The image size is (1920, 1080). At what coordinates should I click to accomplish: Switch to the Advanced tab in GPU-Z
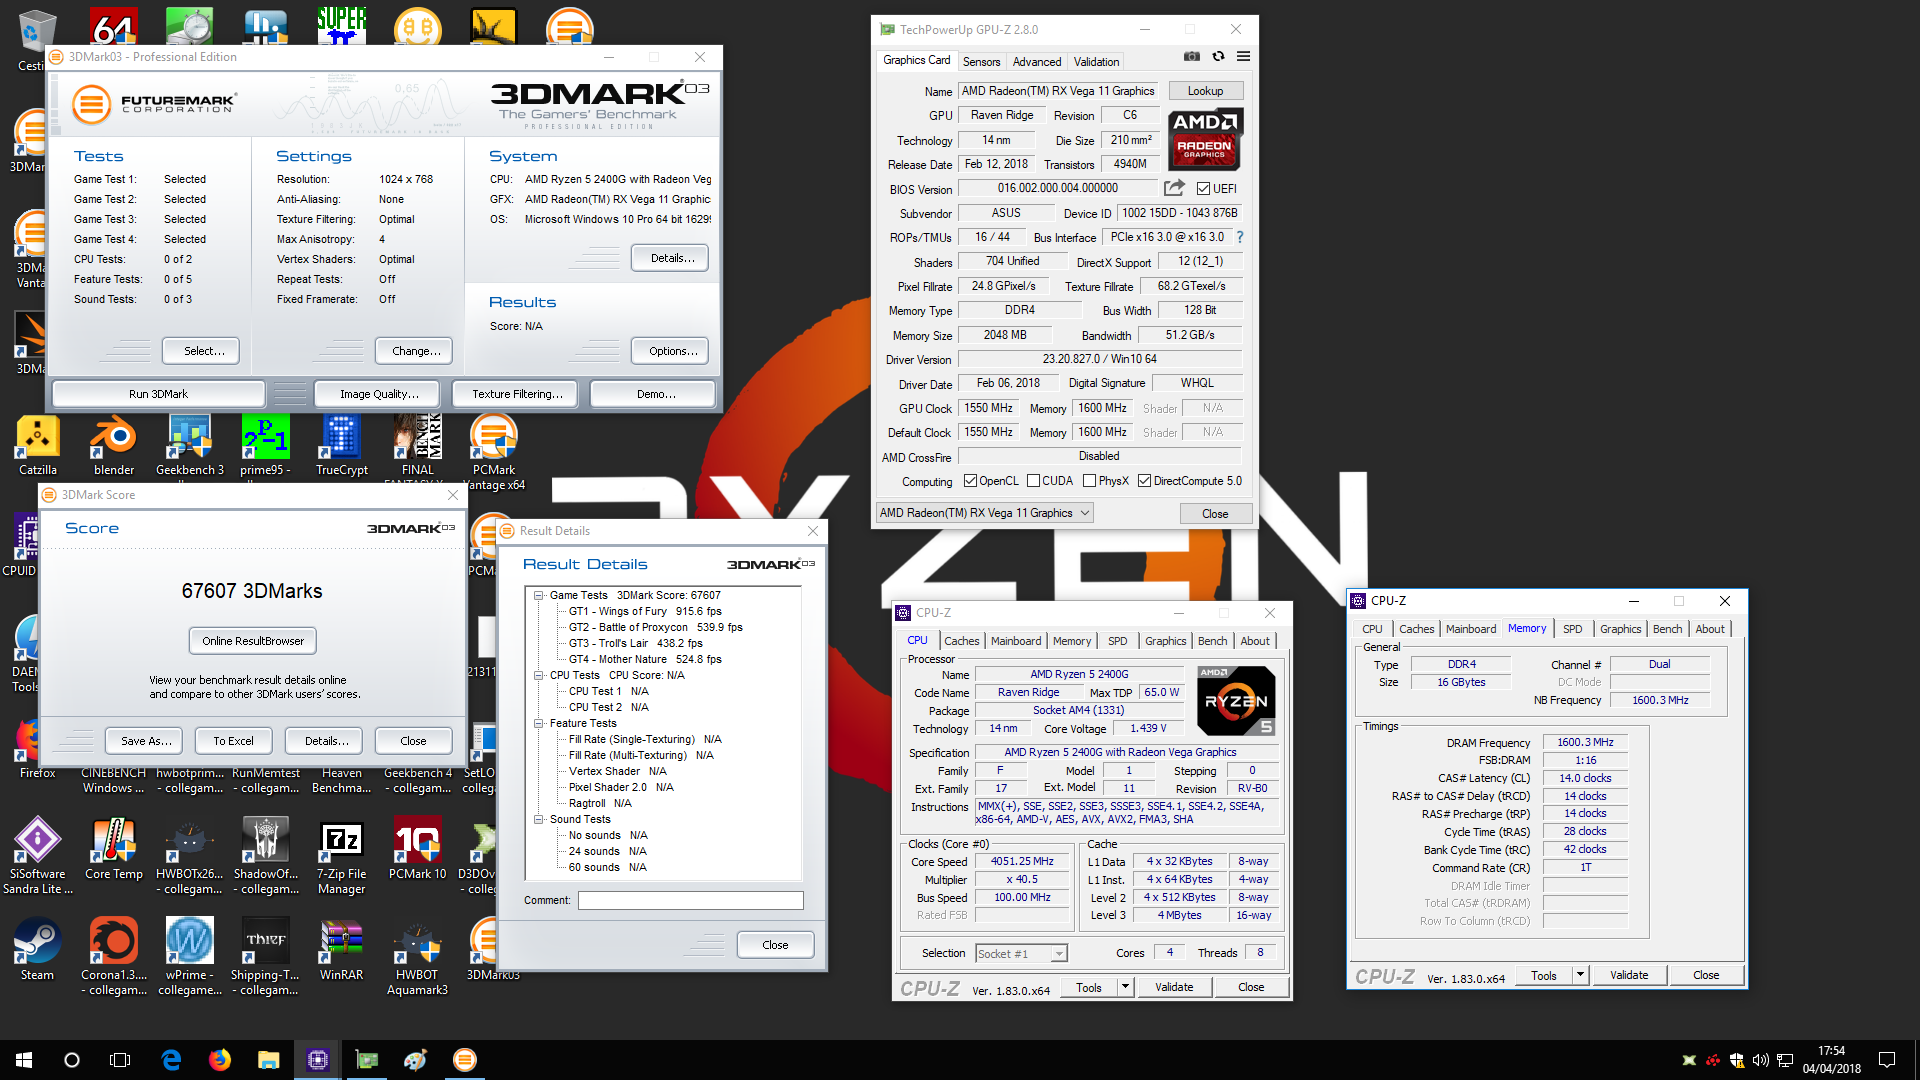(x=1037, y=62)
